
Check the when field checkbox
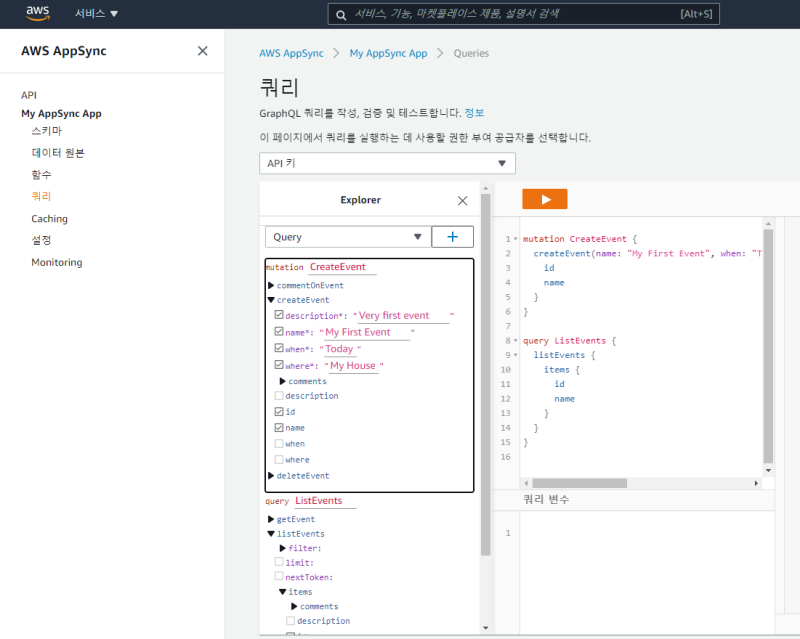[x=279, y=443]
